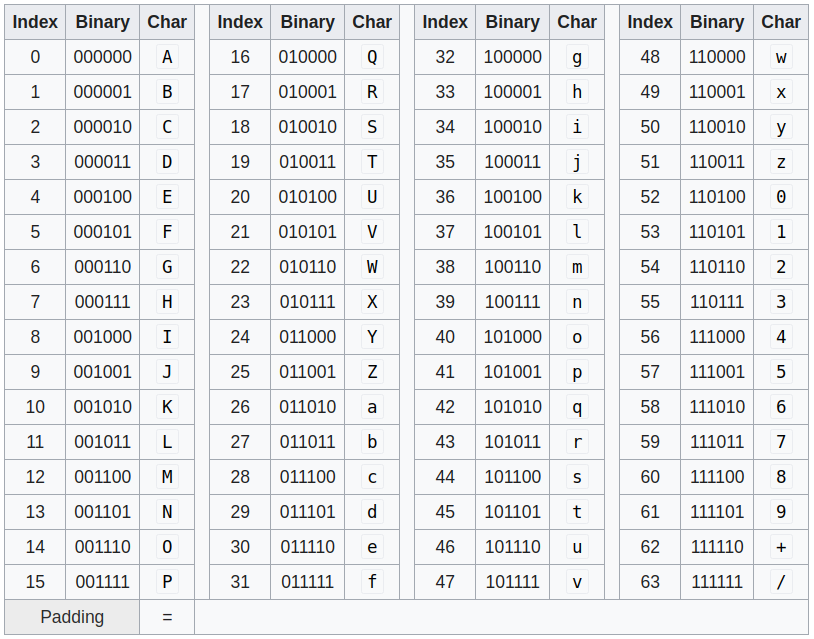
Task: Click the binary value 000000 for index 0
Action: pos(102,57)
